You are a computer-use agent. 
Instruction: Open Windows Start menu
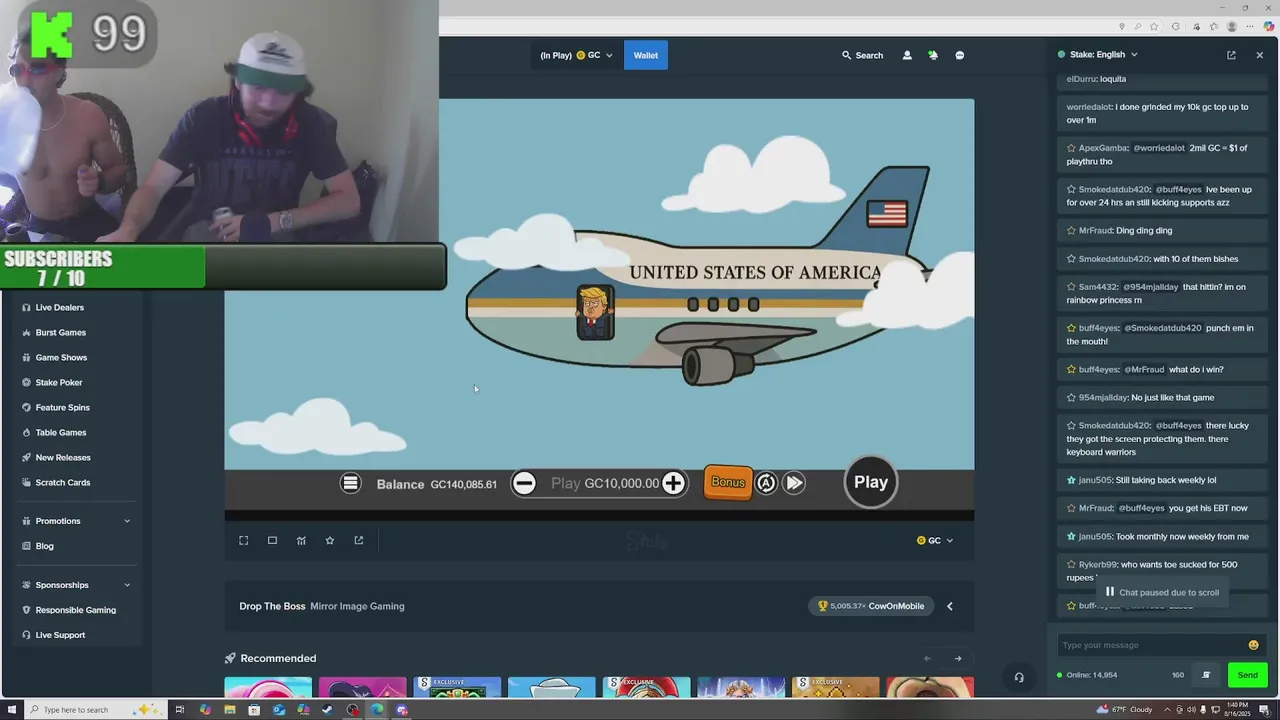click(x=12, y=710)
